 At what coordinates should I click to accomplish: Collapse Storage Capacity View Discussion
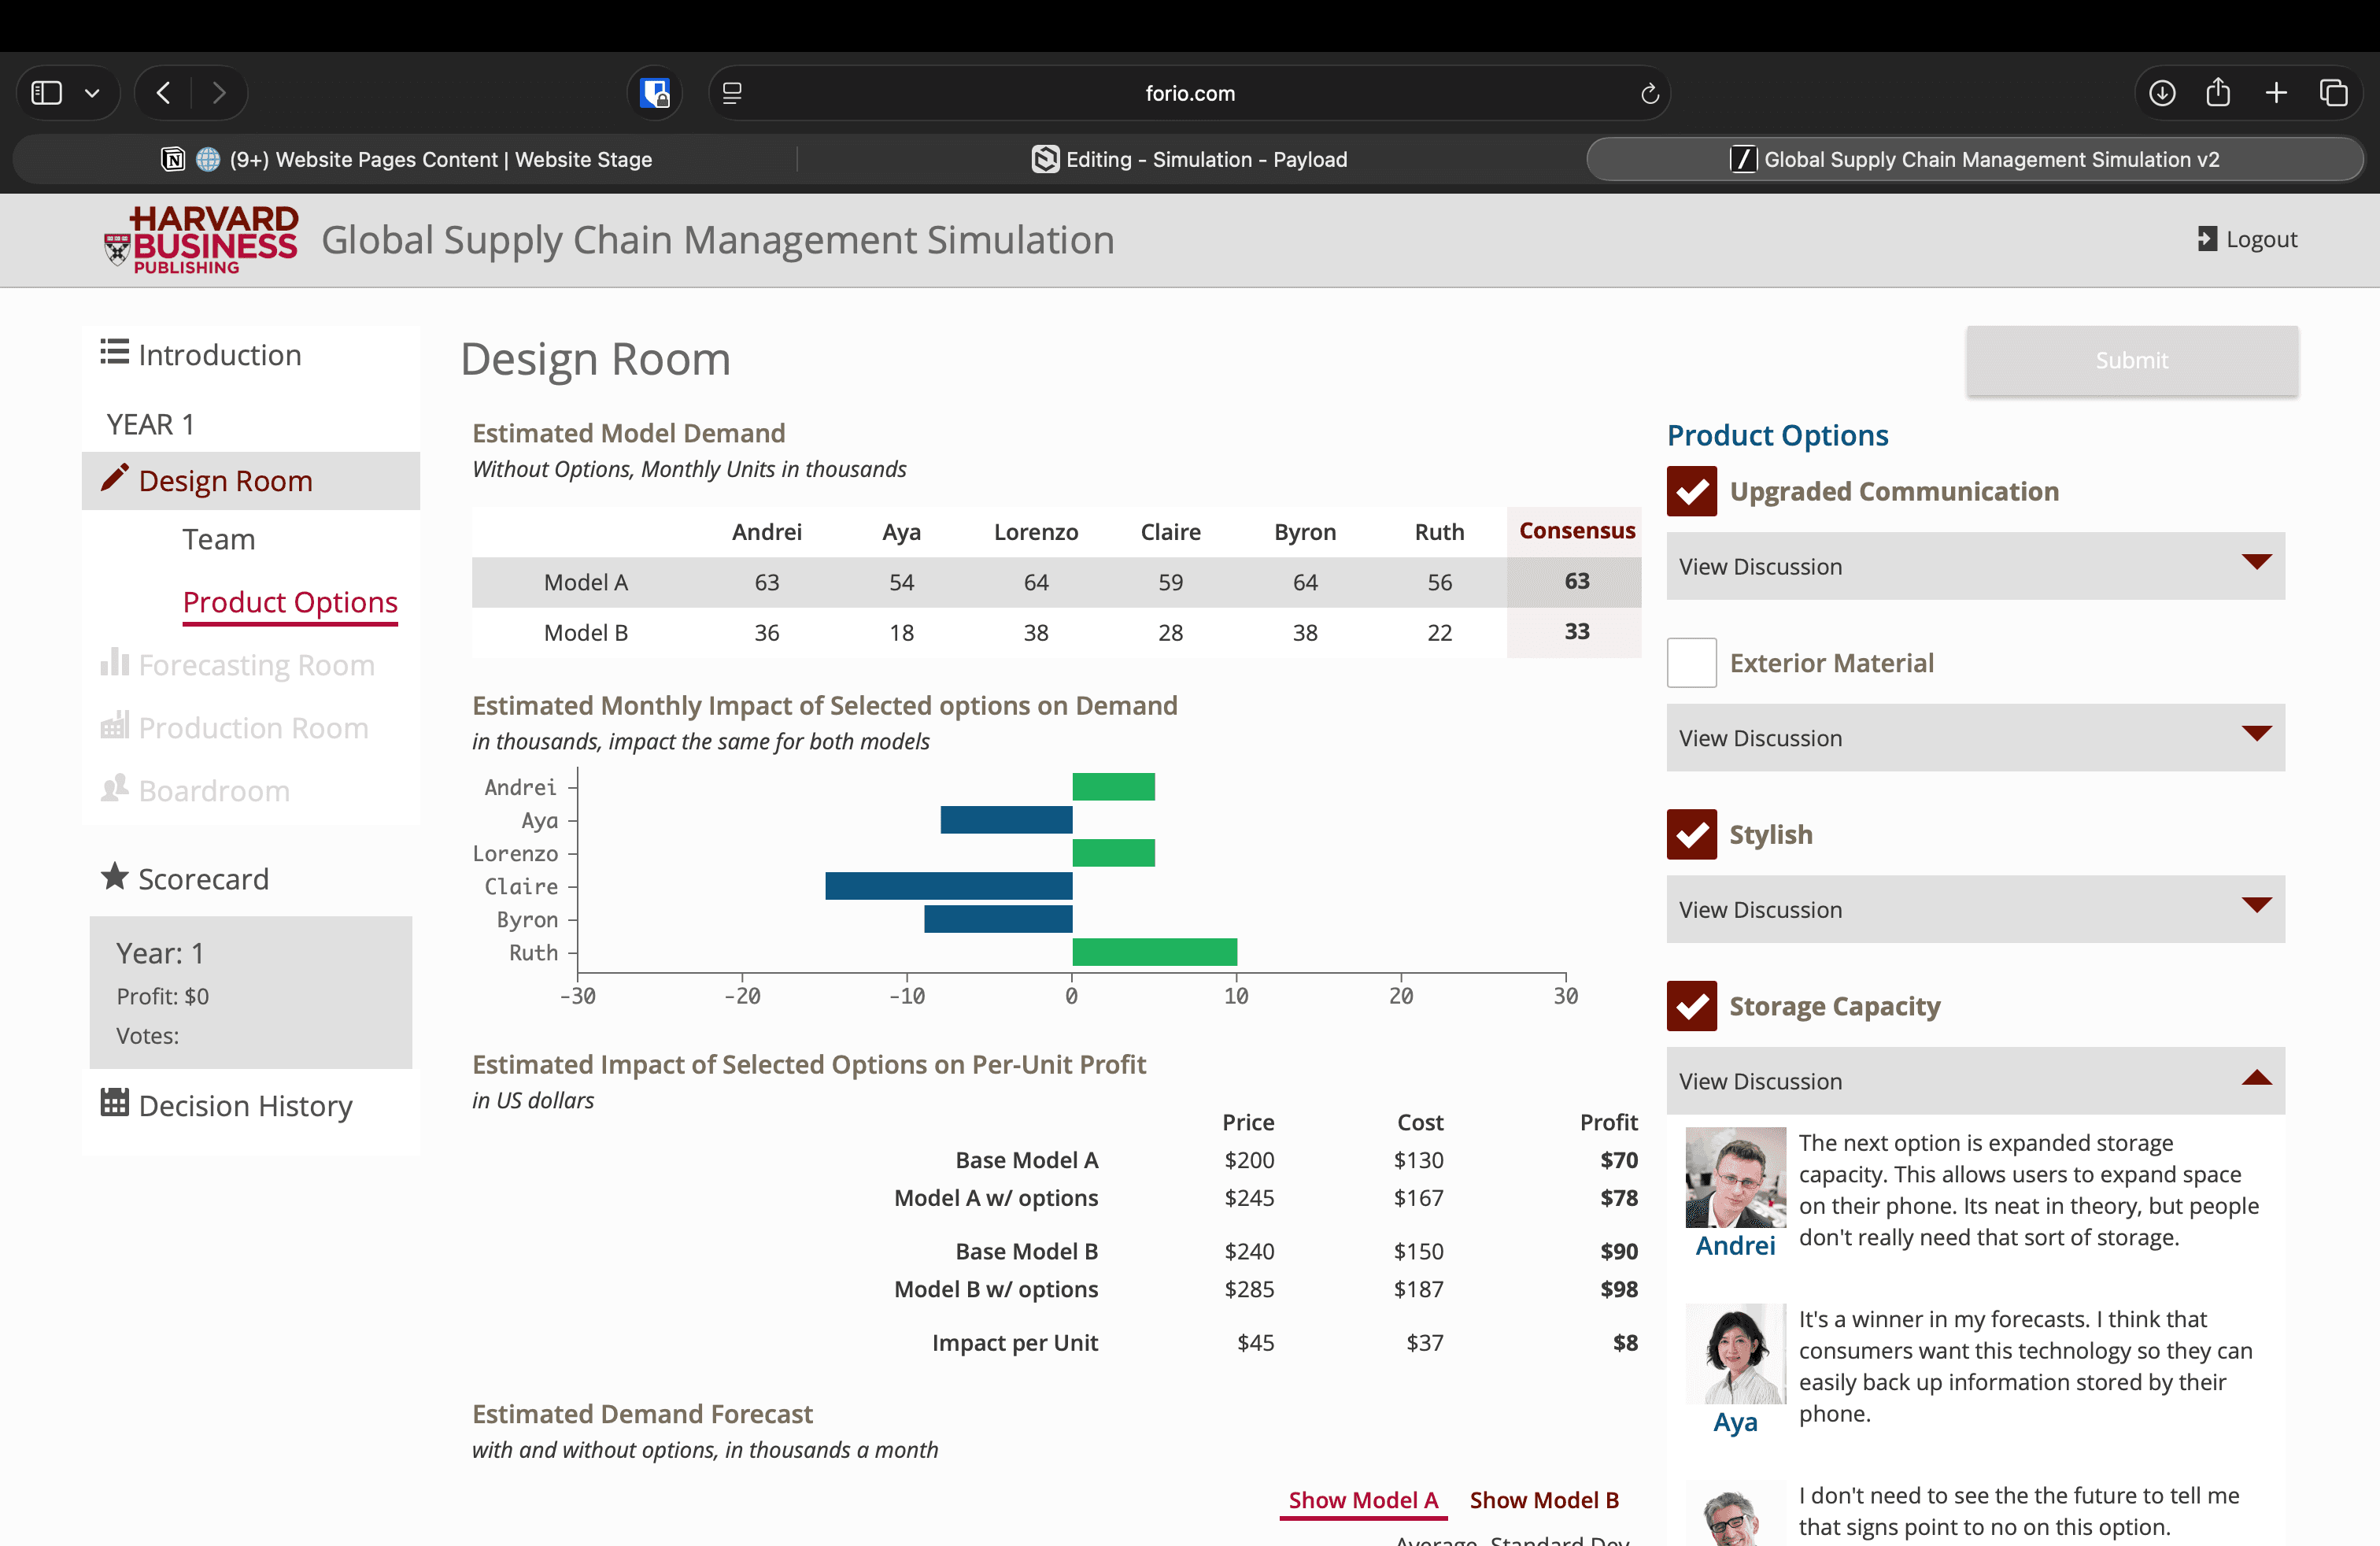tap(1974, 1081)
